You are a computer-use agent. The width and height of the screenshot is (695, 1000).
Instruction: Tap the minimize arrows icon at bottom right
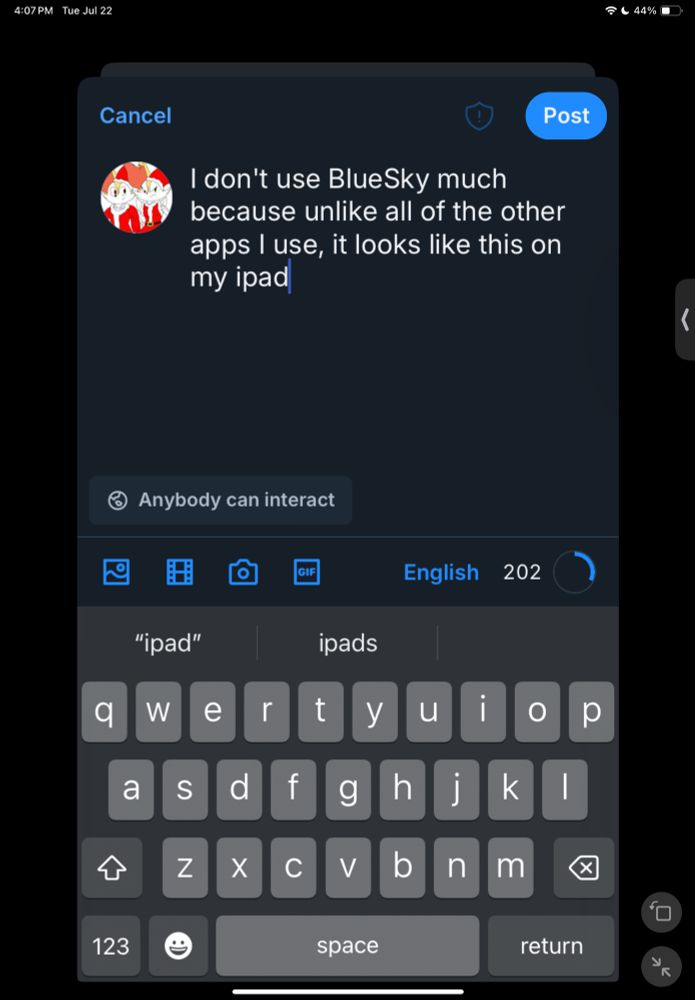coord(661,968)
